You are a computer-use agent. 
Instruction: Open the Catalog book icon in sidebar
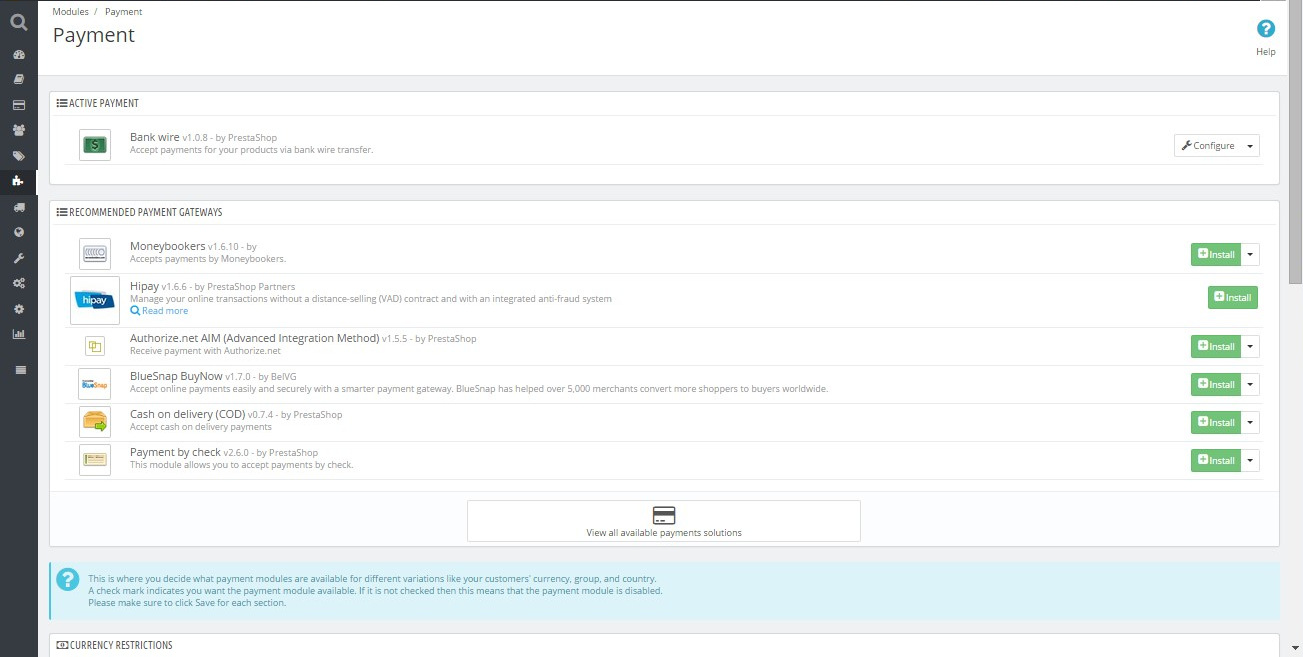click(18, 79)
